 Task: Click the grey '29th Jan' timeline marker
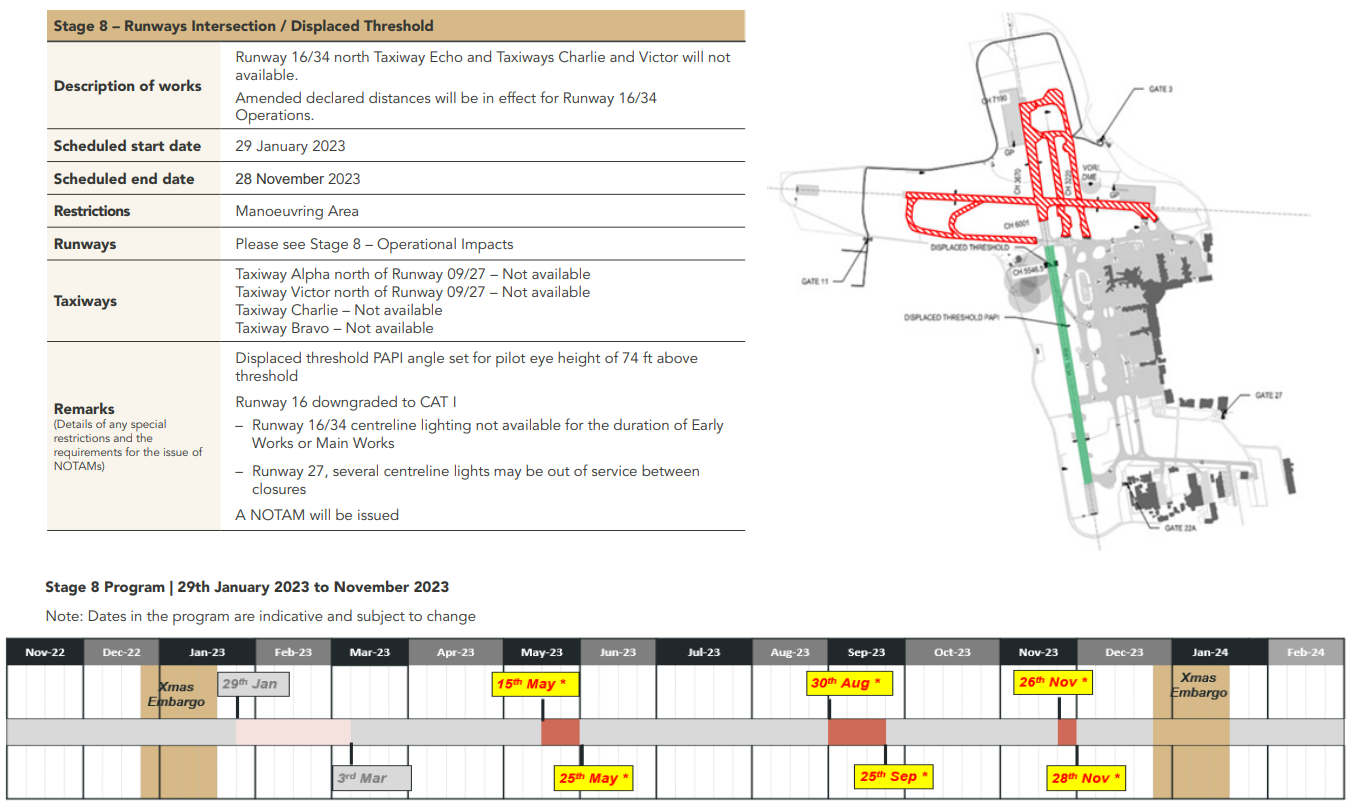pos(254,684)
